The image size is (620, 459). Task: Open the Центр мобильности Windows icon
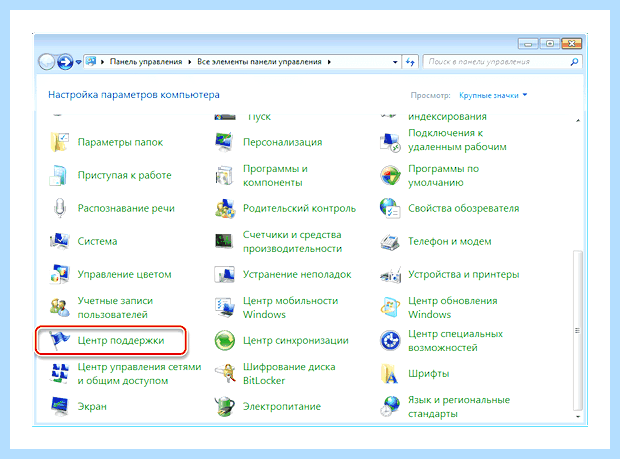click(x=224, y=307)
